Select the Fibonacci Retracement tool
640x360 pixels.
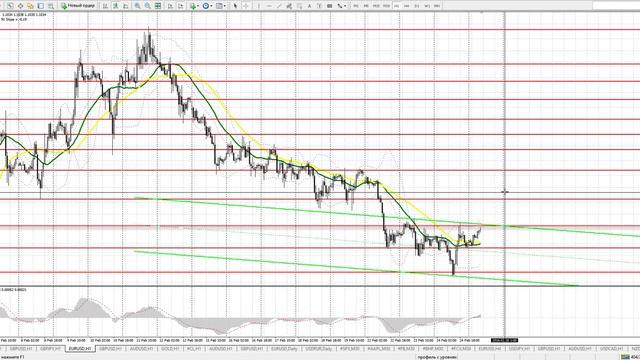299,6
